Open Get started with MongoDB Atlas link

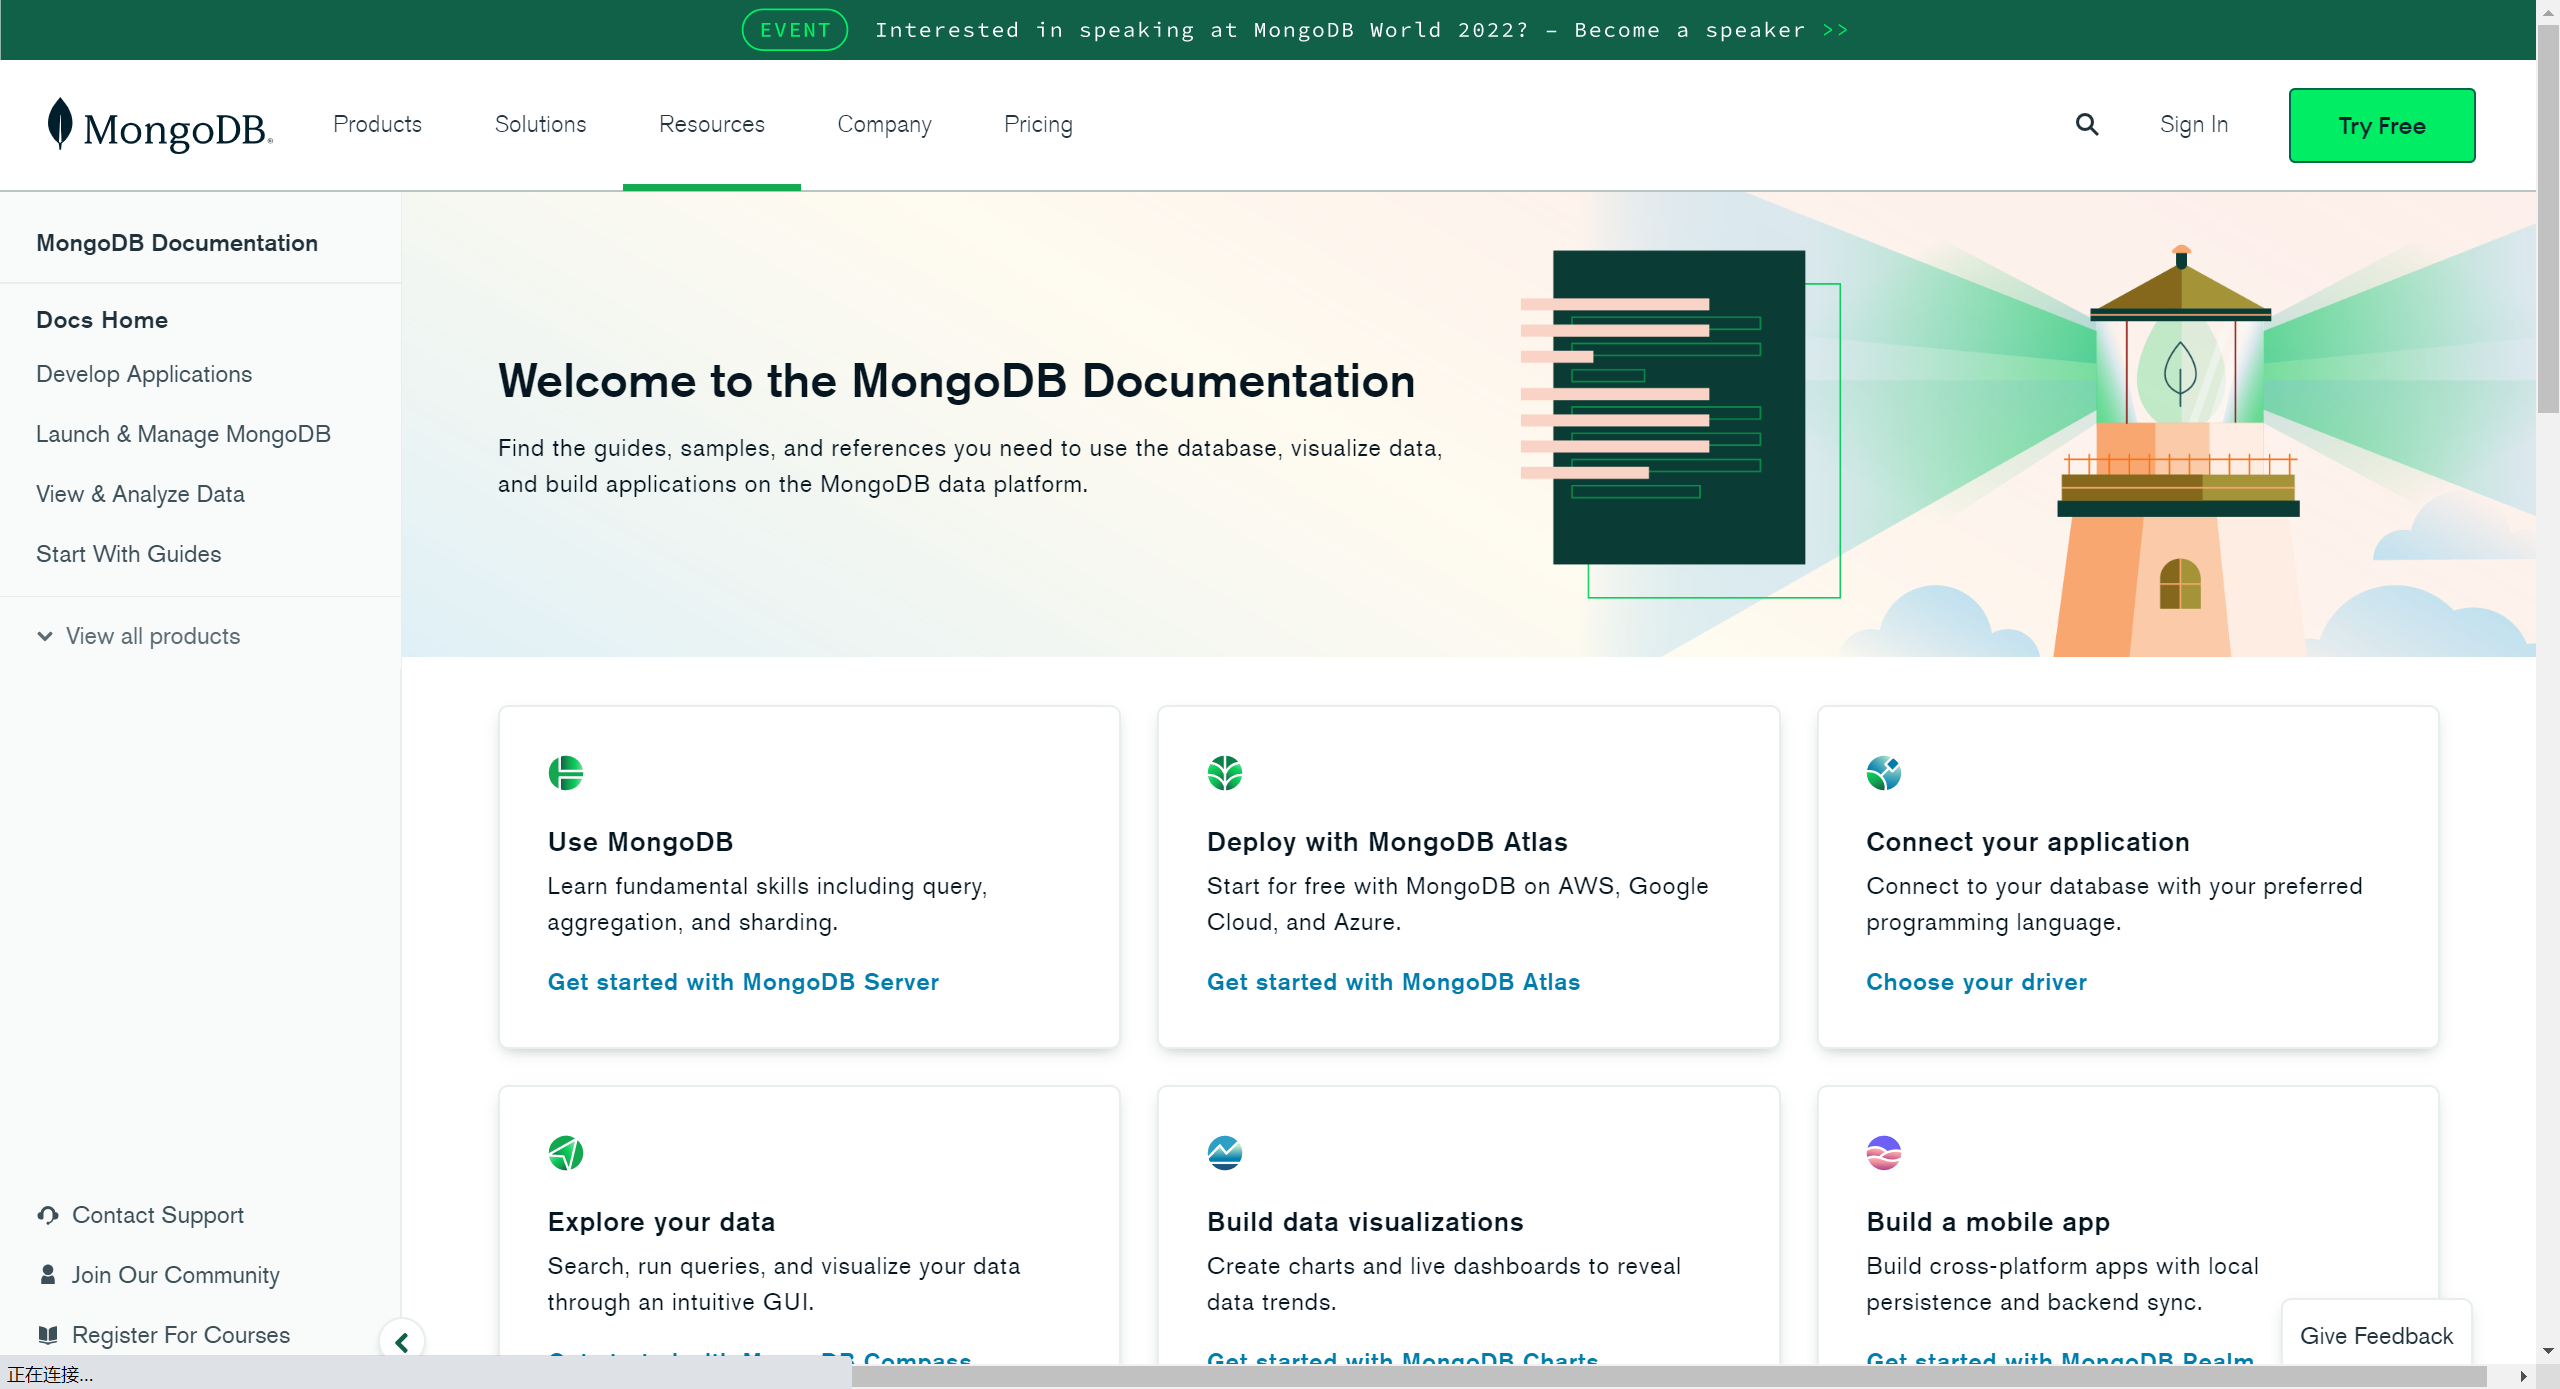(1392, 982)
